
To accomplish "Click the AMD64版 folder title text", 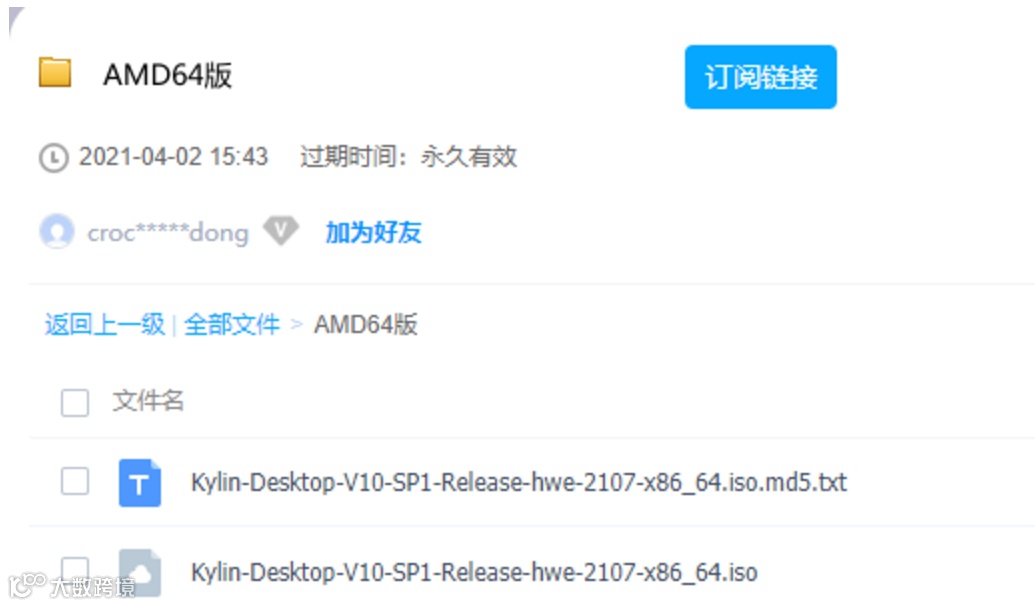I will click(168, 74).
